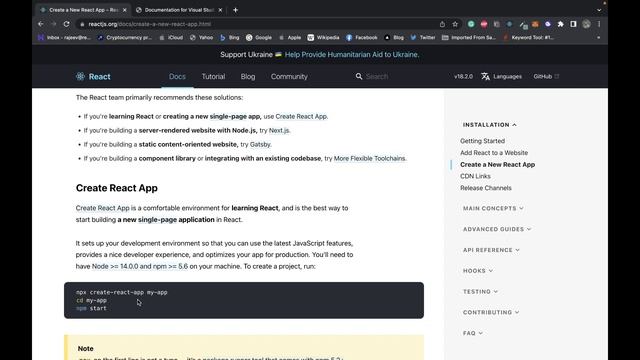This screenshot has width=640, height=360.
Task: Expand the Main Concepts sidebar section
Action: coord(493,208)
